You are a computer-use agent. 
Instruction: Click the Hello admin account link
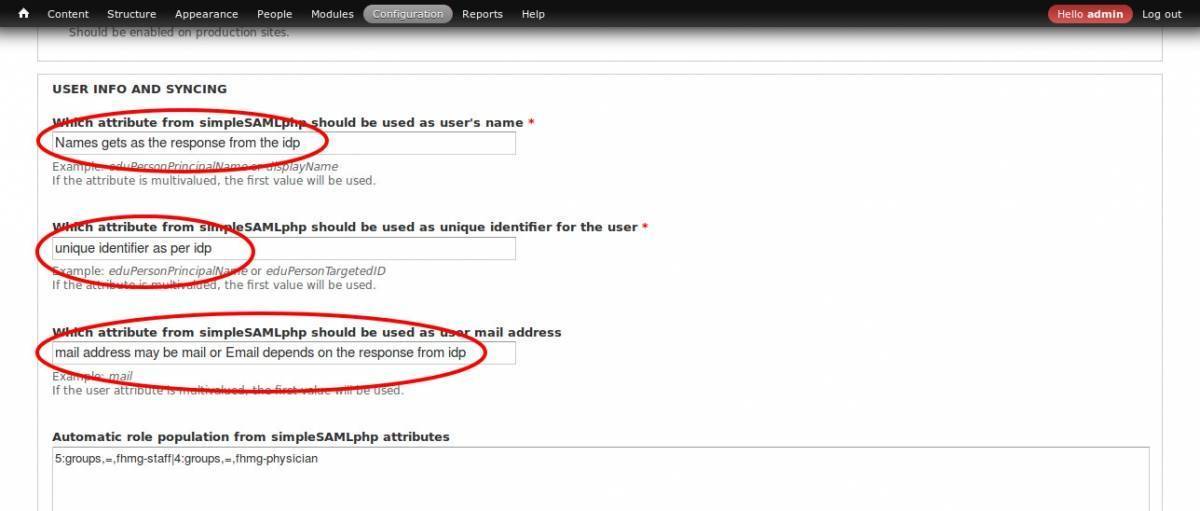(x=1090, y=14)
